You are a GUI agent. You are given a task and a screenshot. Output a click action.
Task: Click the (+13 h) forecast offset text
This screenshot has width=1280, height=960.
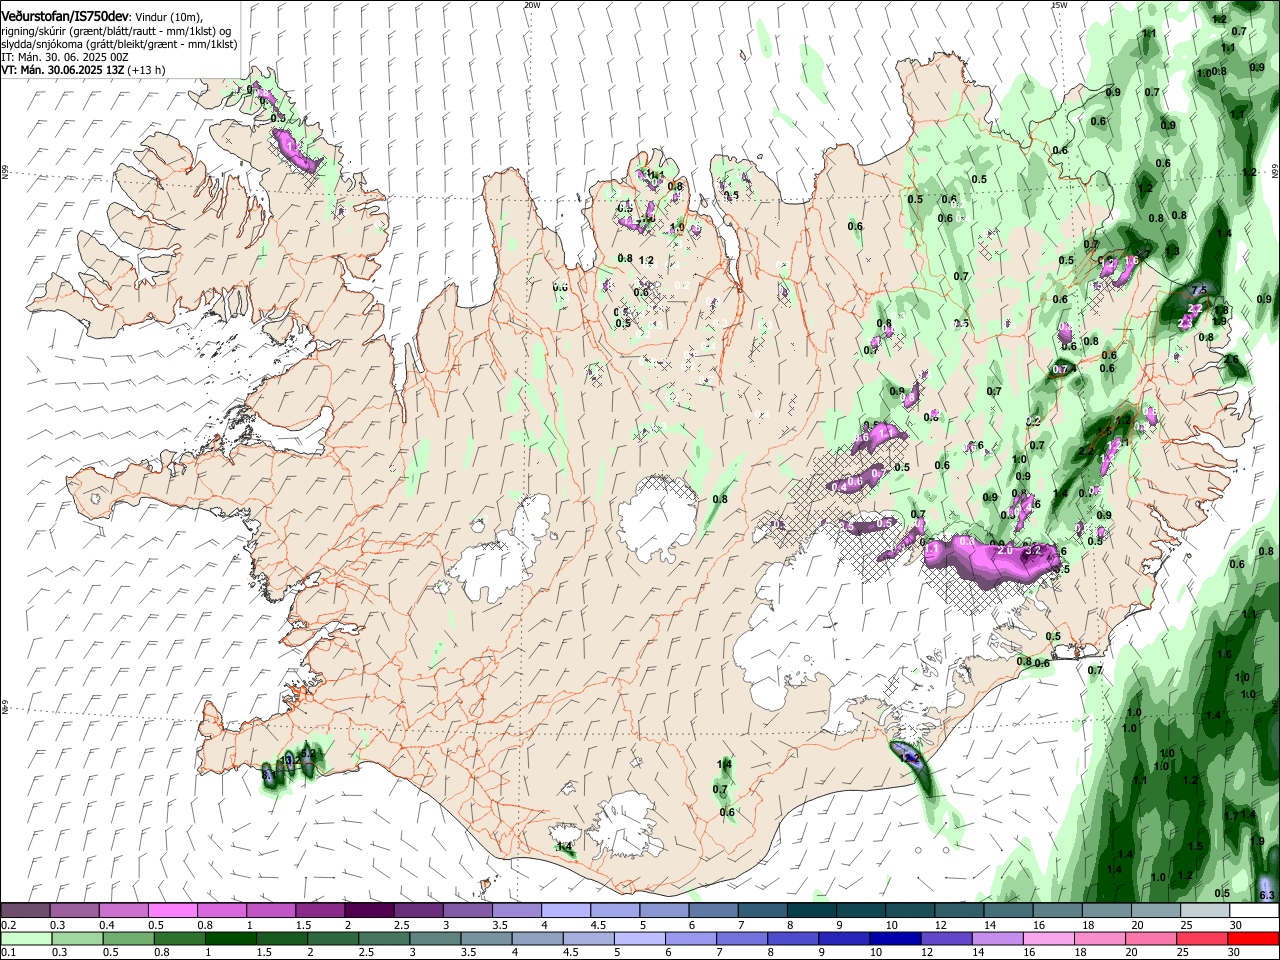pyautogui.click(x=146, y=70)
